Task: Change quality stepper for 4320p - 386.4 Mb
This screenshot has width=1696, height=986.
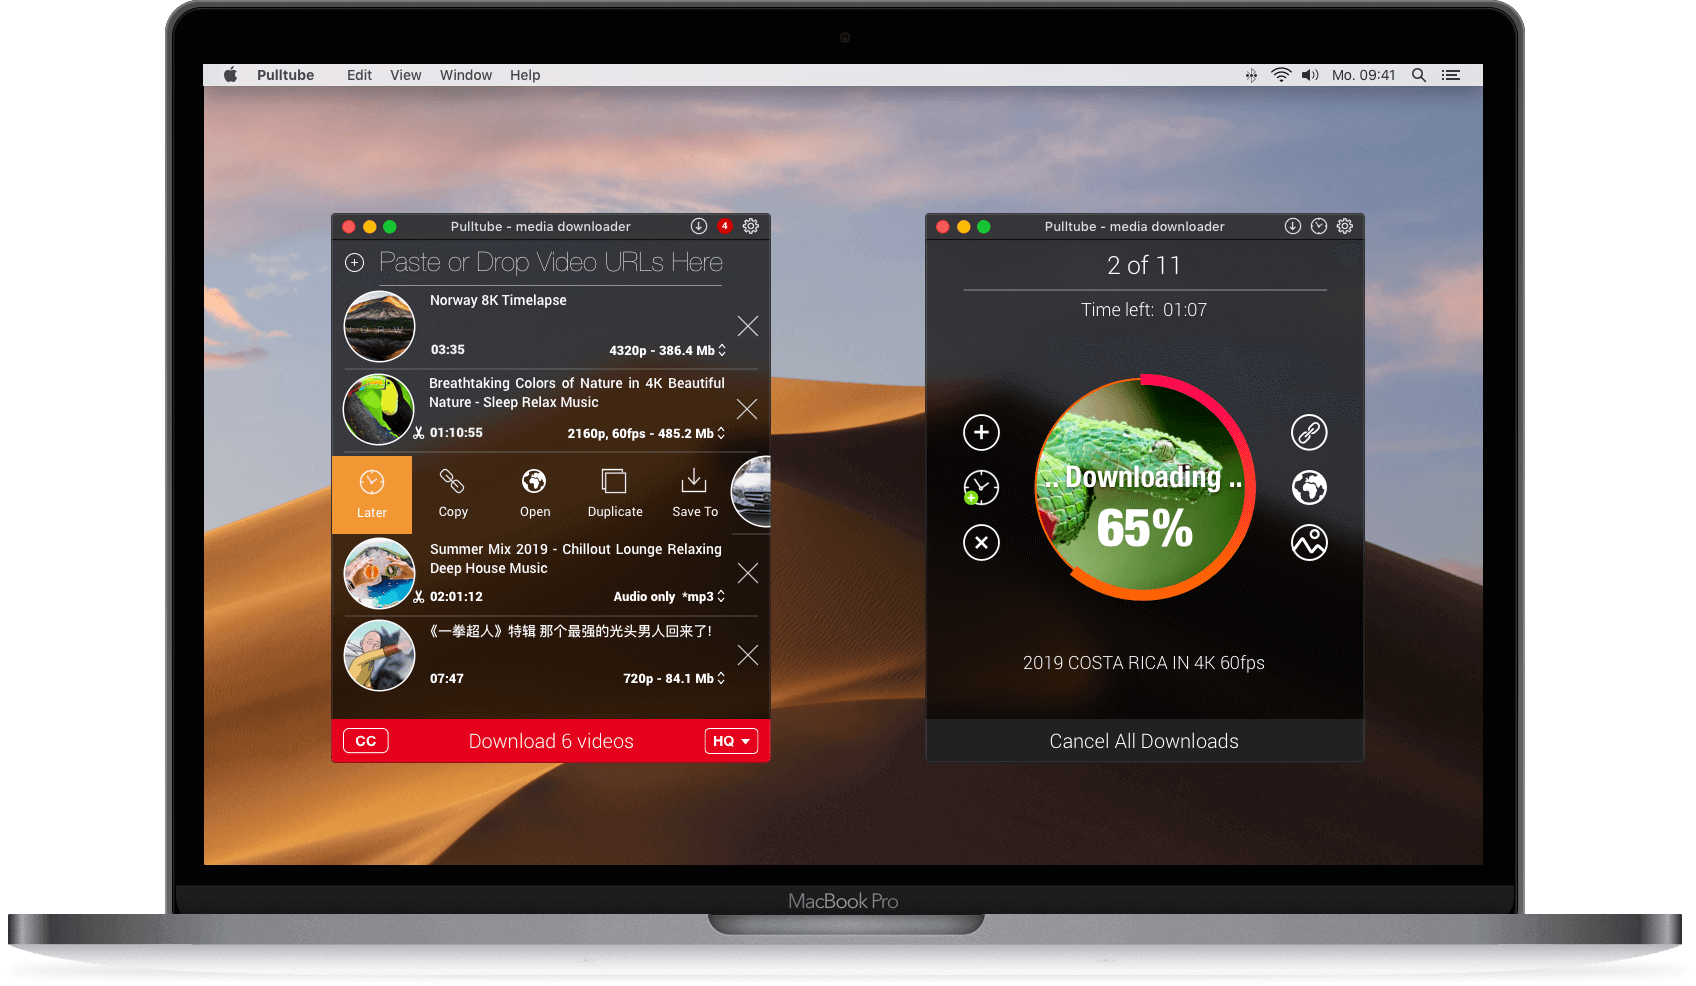Action: tap(722, 350)
